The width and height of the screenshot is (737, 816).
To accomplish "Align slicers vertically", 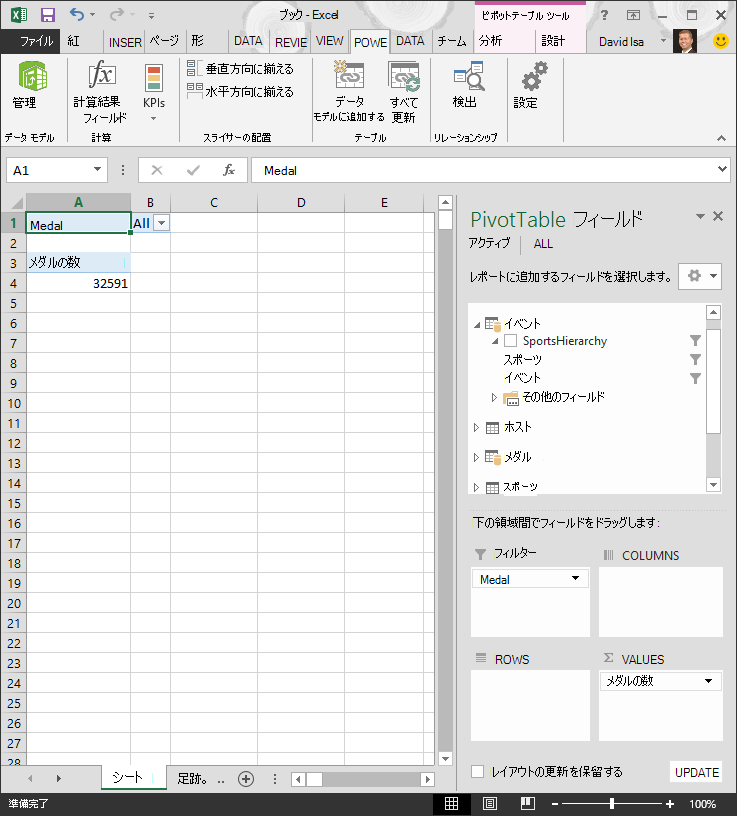I will point(240,68).
